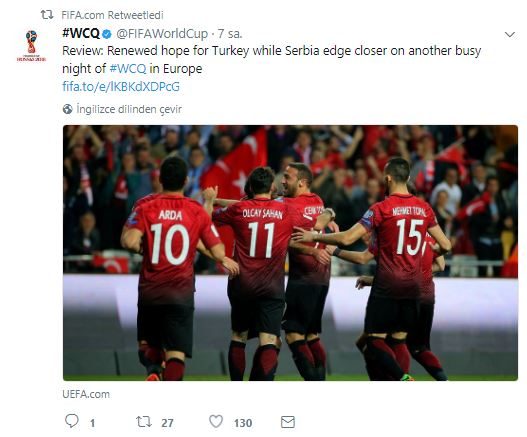Click the #WCQ account display name
This screenshot has width=527, height=437.
coord(81,34)
